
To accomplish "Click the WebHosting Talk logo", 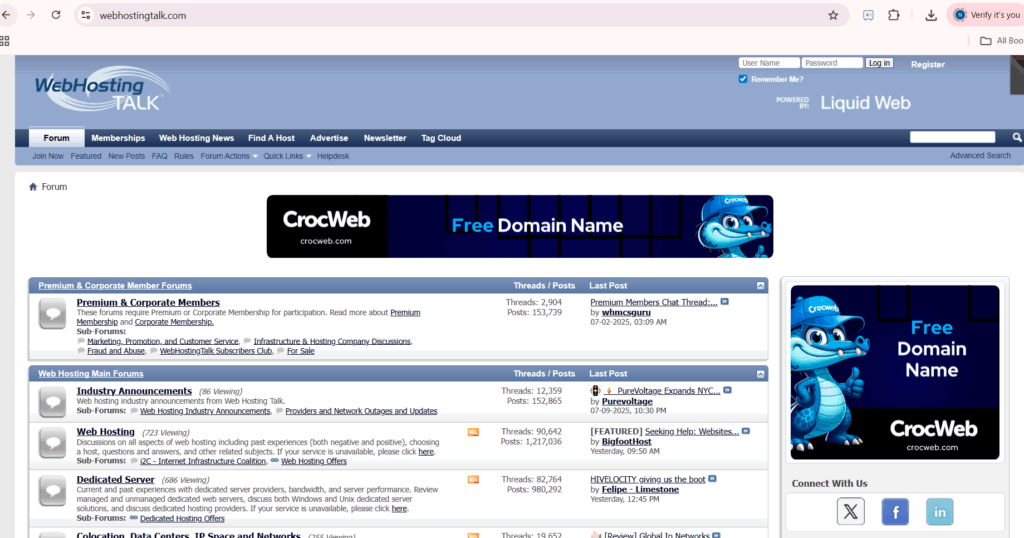I will click(x=101, y=90).
